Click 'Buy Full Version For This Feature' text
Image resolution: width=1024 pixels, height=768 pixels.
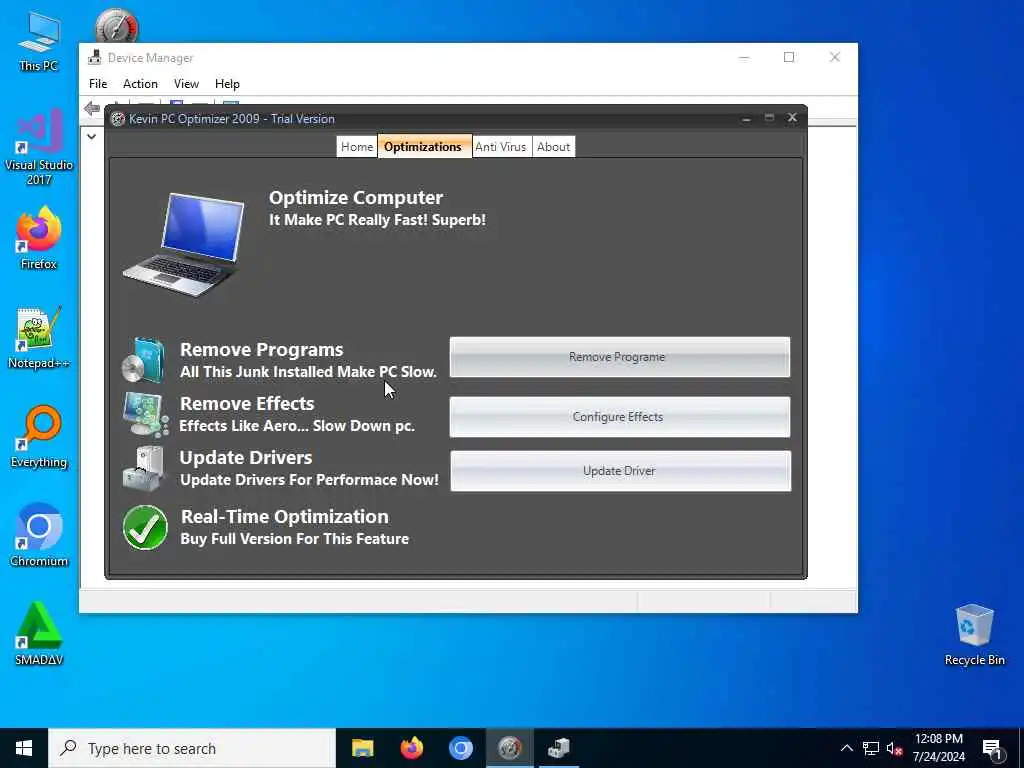(295, 539)
